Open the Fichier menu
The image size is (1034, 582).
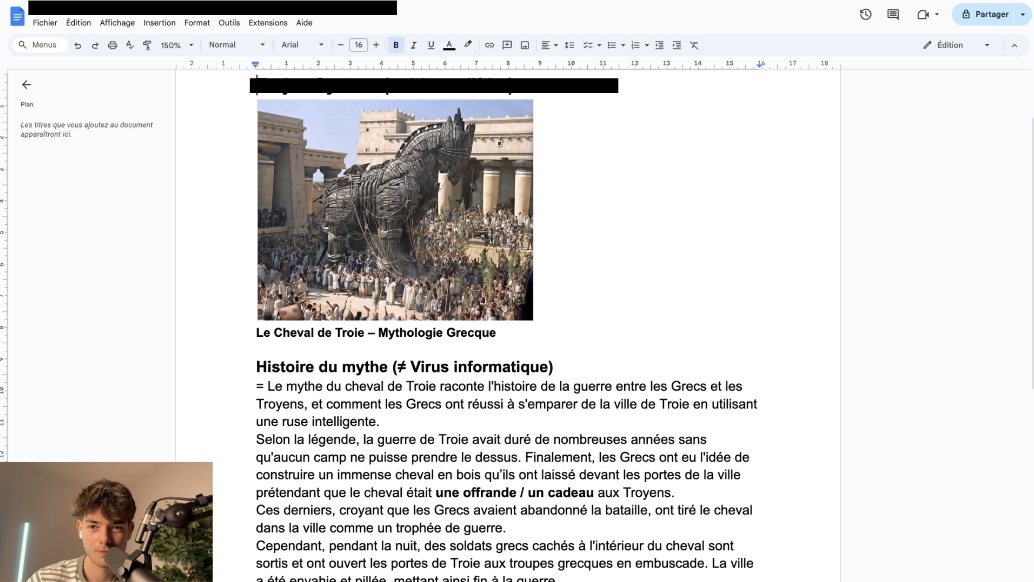(45, 22)
